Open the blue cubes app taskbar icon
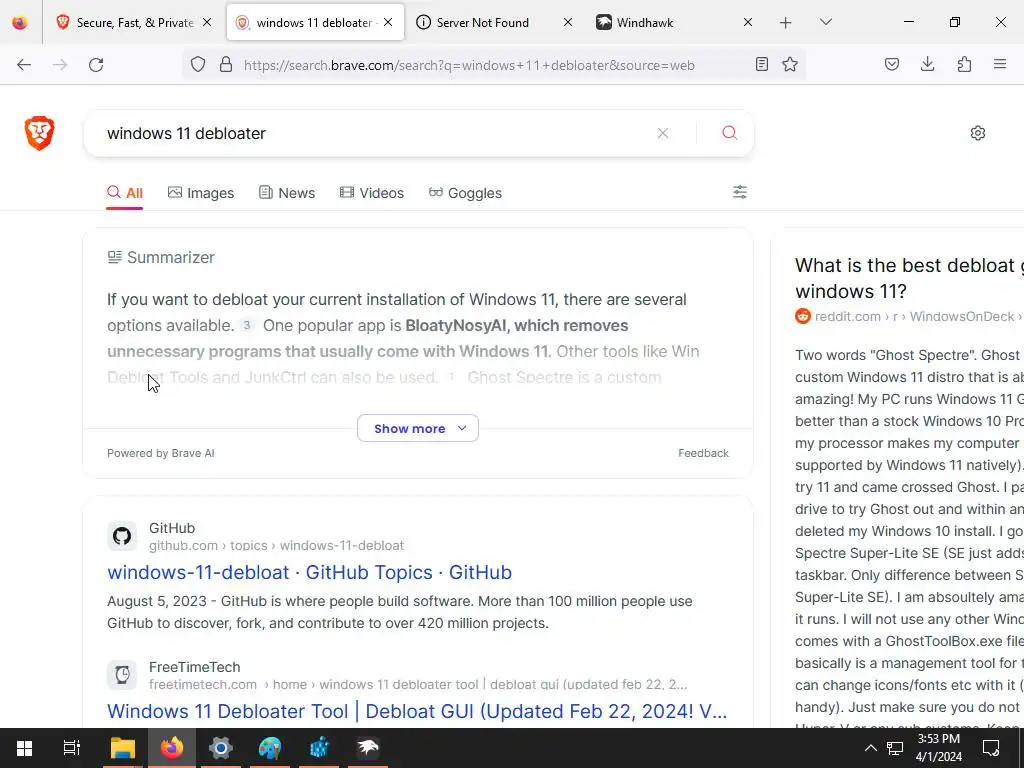The width and height of the screenshot is (1024, 768). point(319,748)
